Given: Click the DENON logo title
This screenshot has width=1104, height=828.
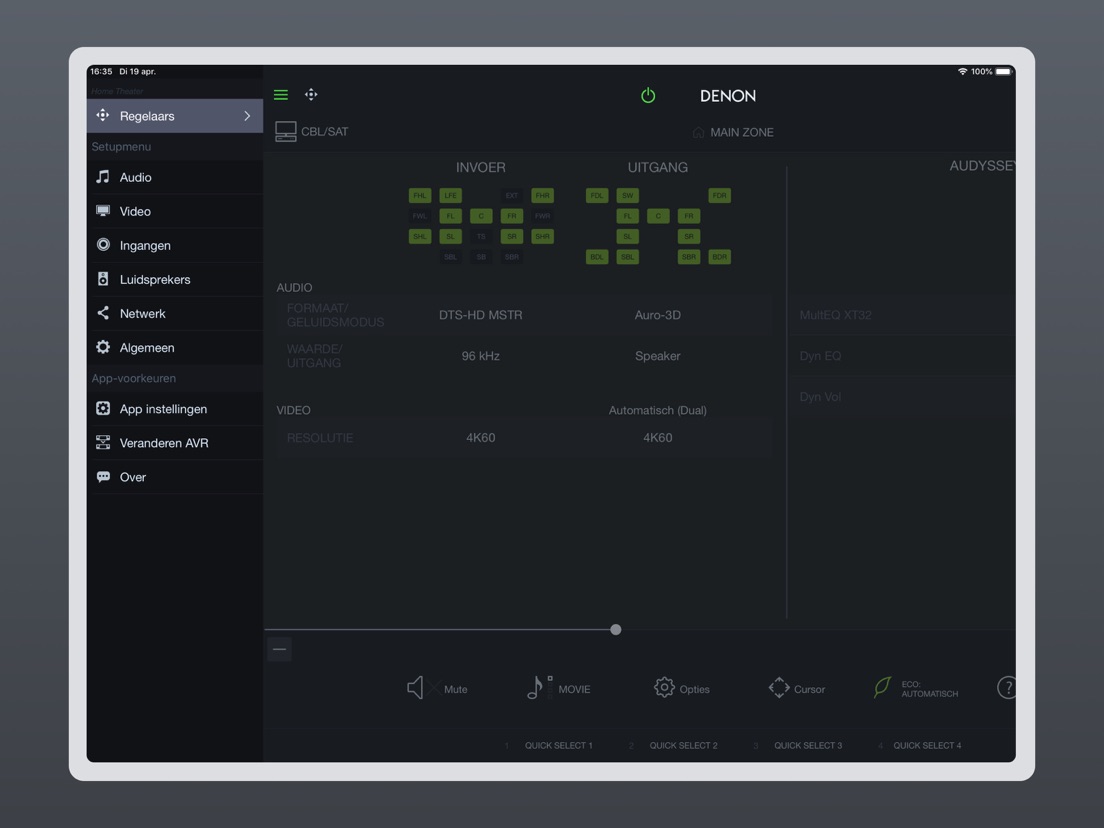Looking at the screenshot, I should click(x=727, y=96).
